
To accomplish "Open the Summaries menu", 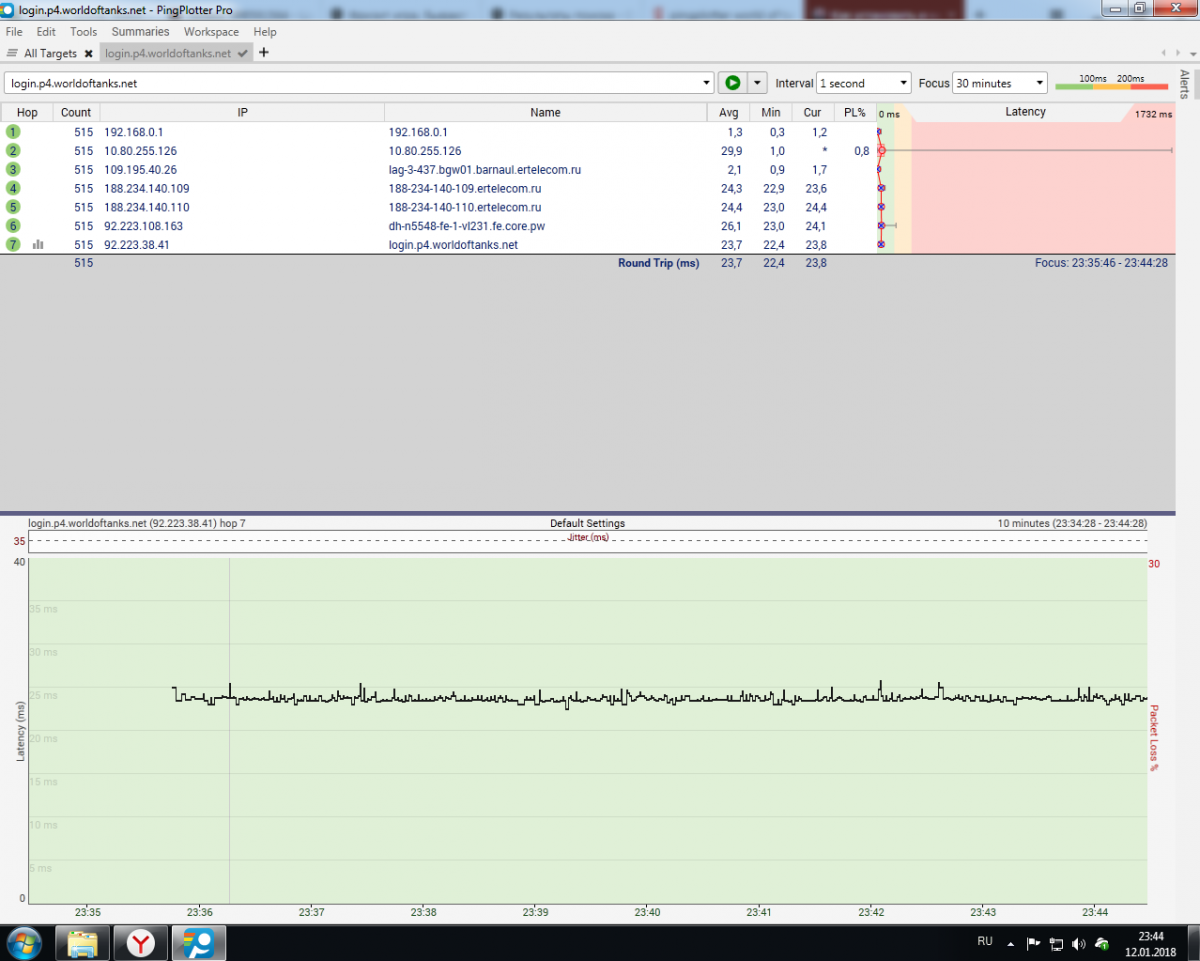I will [140, 32].
